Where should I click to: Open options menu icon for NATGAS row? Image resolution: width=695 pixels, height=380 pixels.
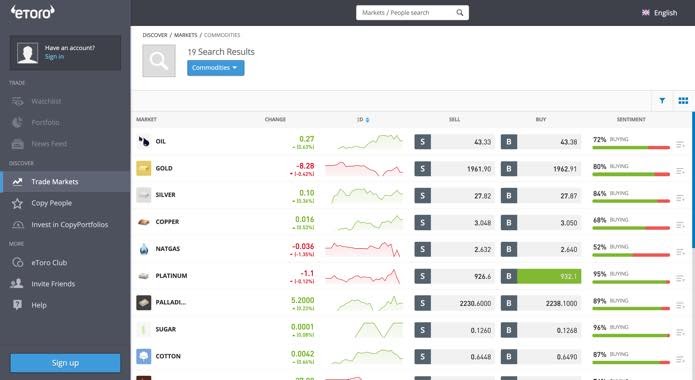click(680, 252)
